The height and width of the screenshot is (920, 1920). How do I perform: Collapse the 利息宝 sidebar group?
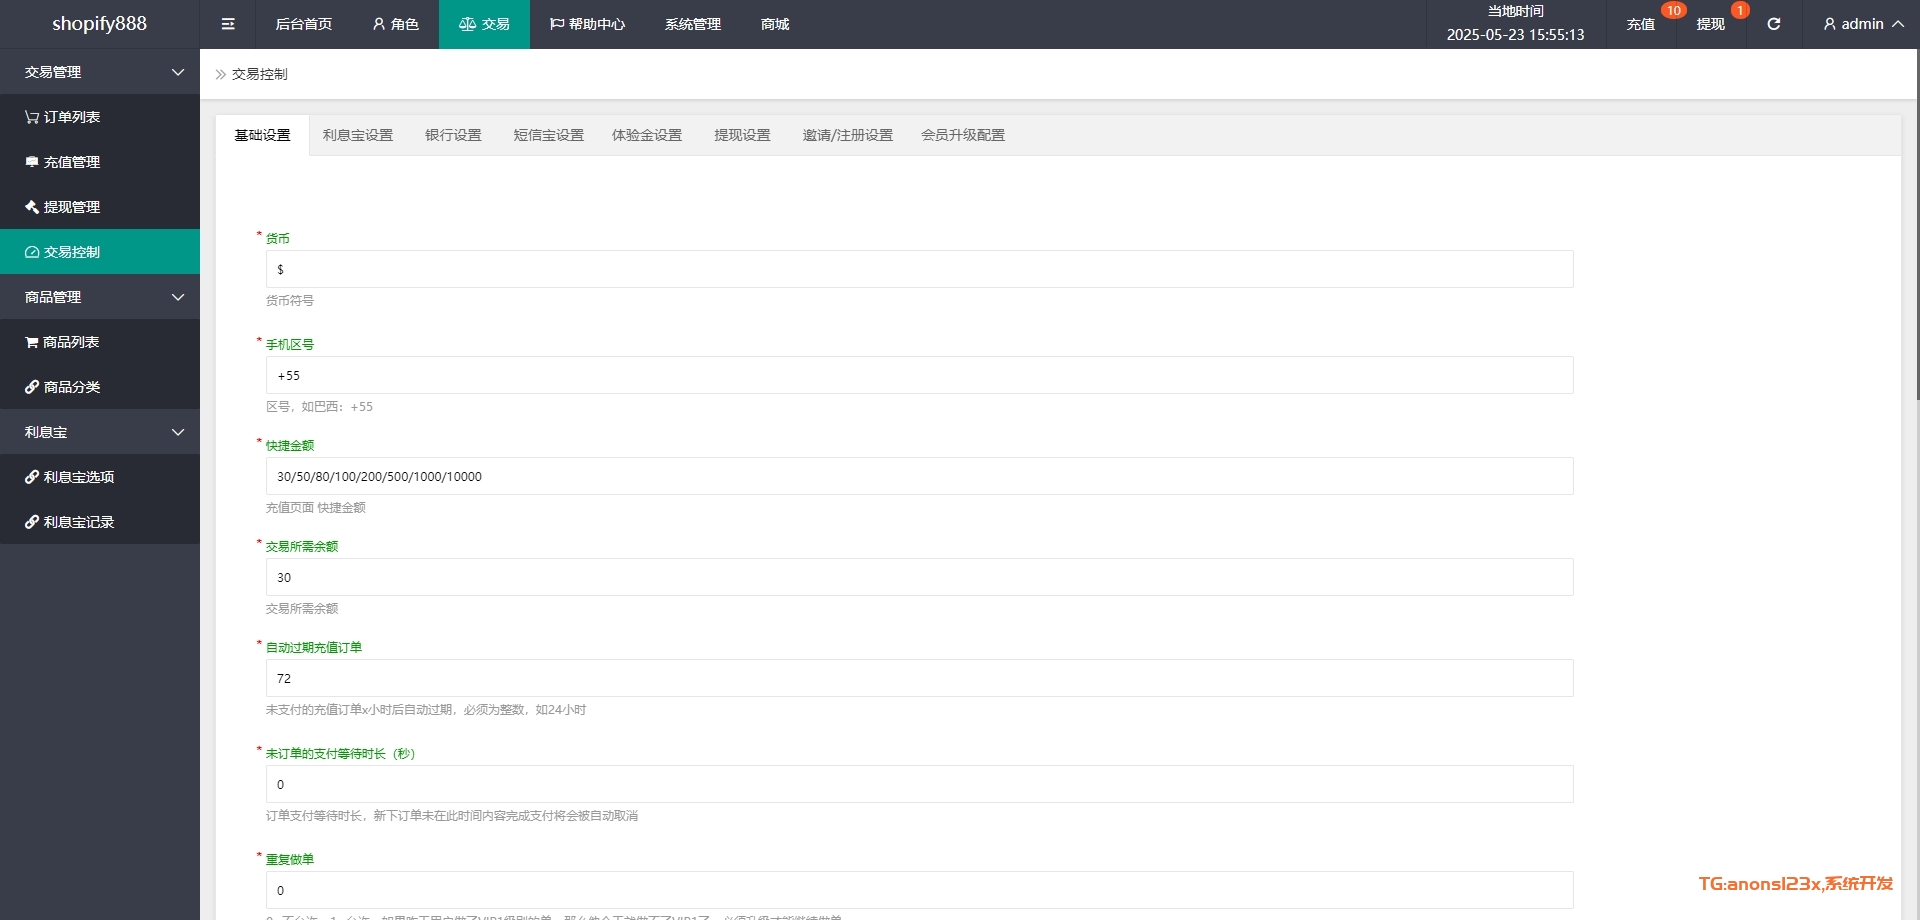(100, 432)
